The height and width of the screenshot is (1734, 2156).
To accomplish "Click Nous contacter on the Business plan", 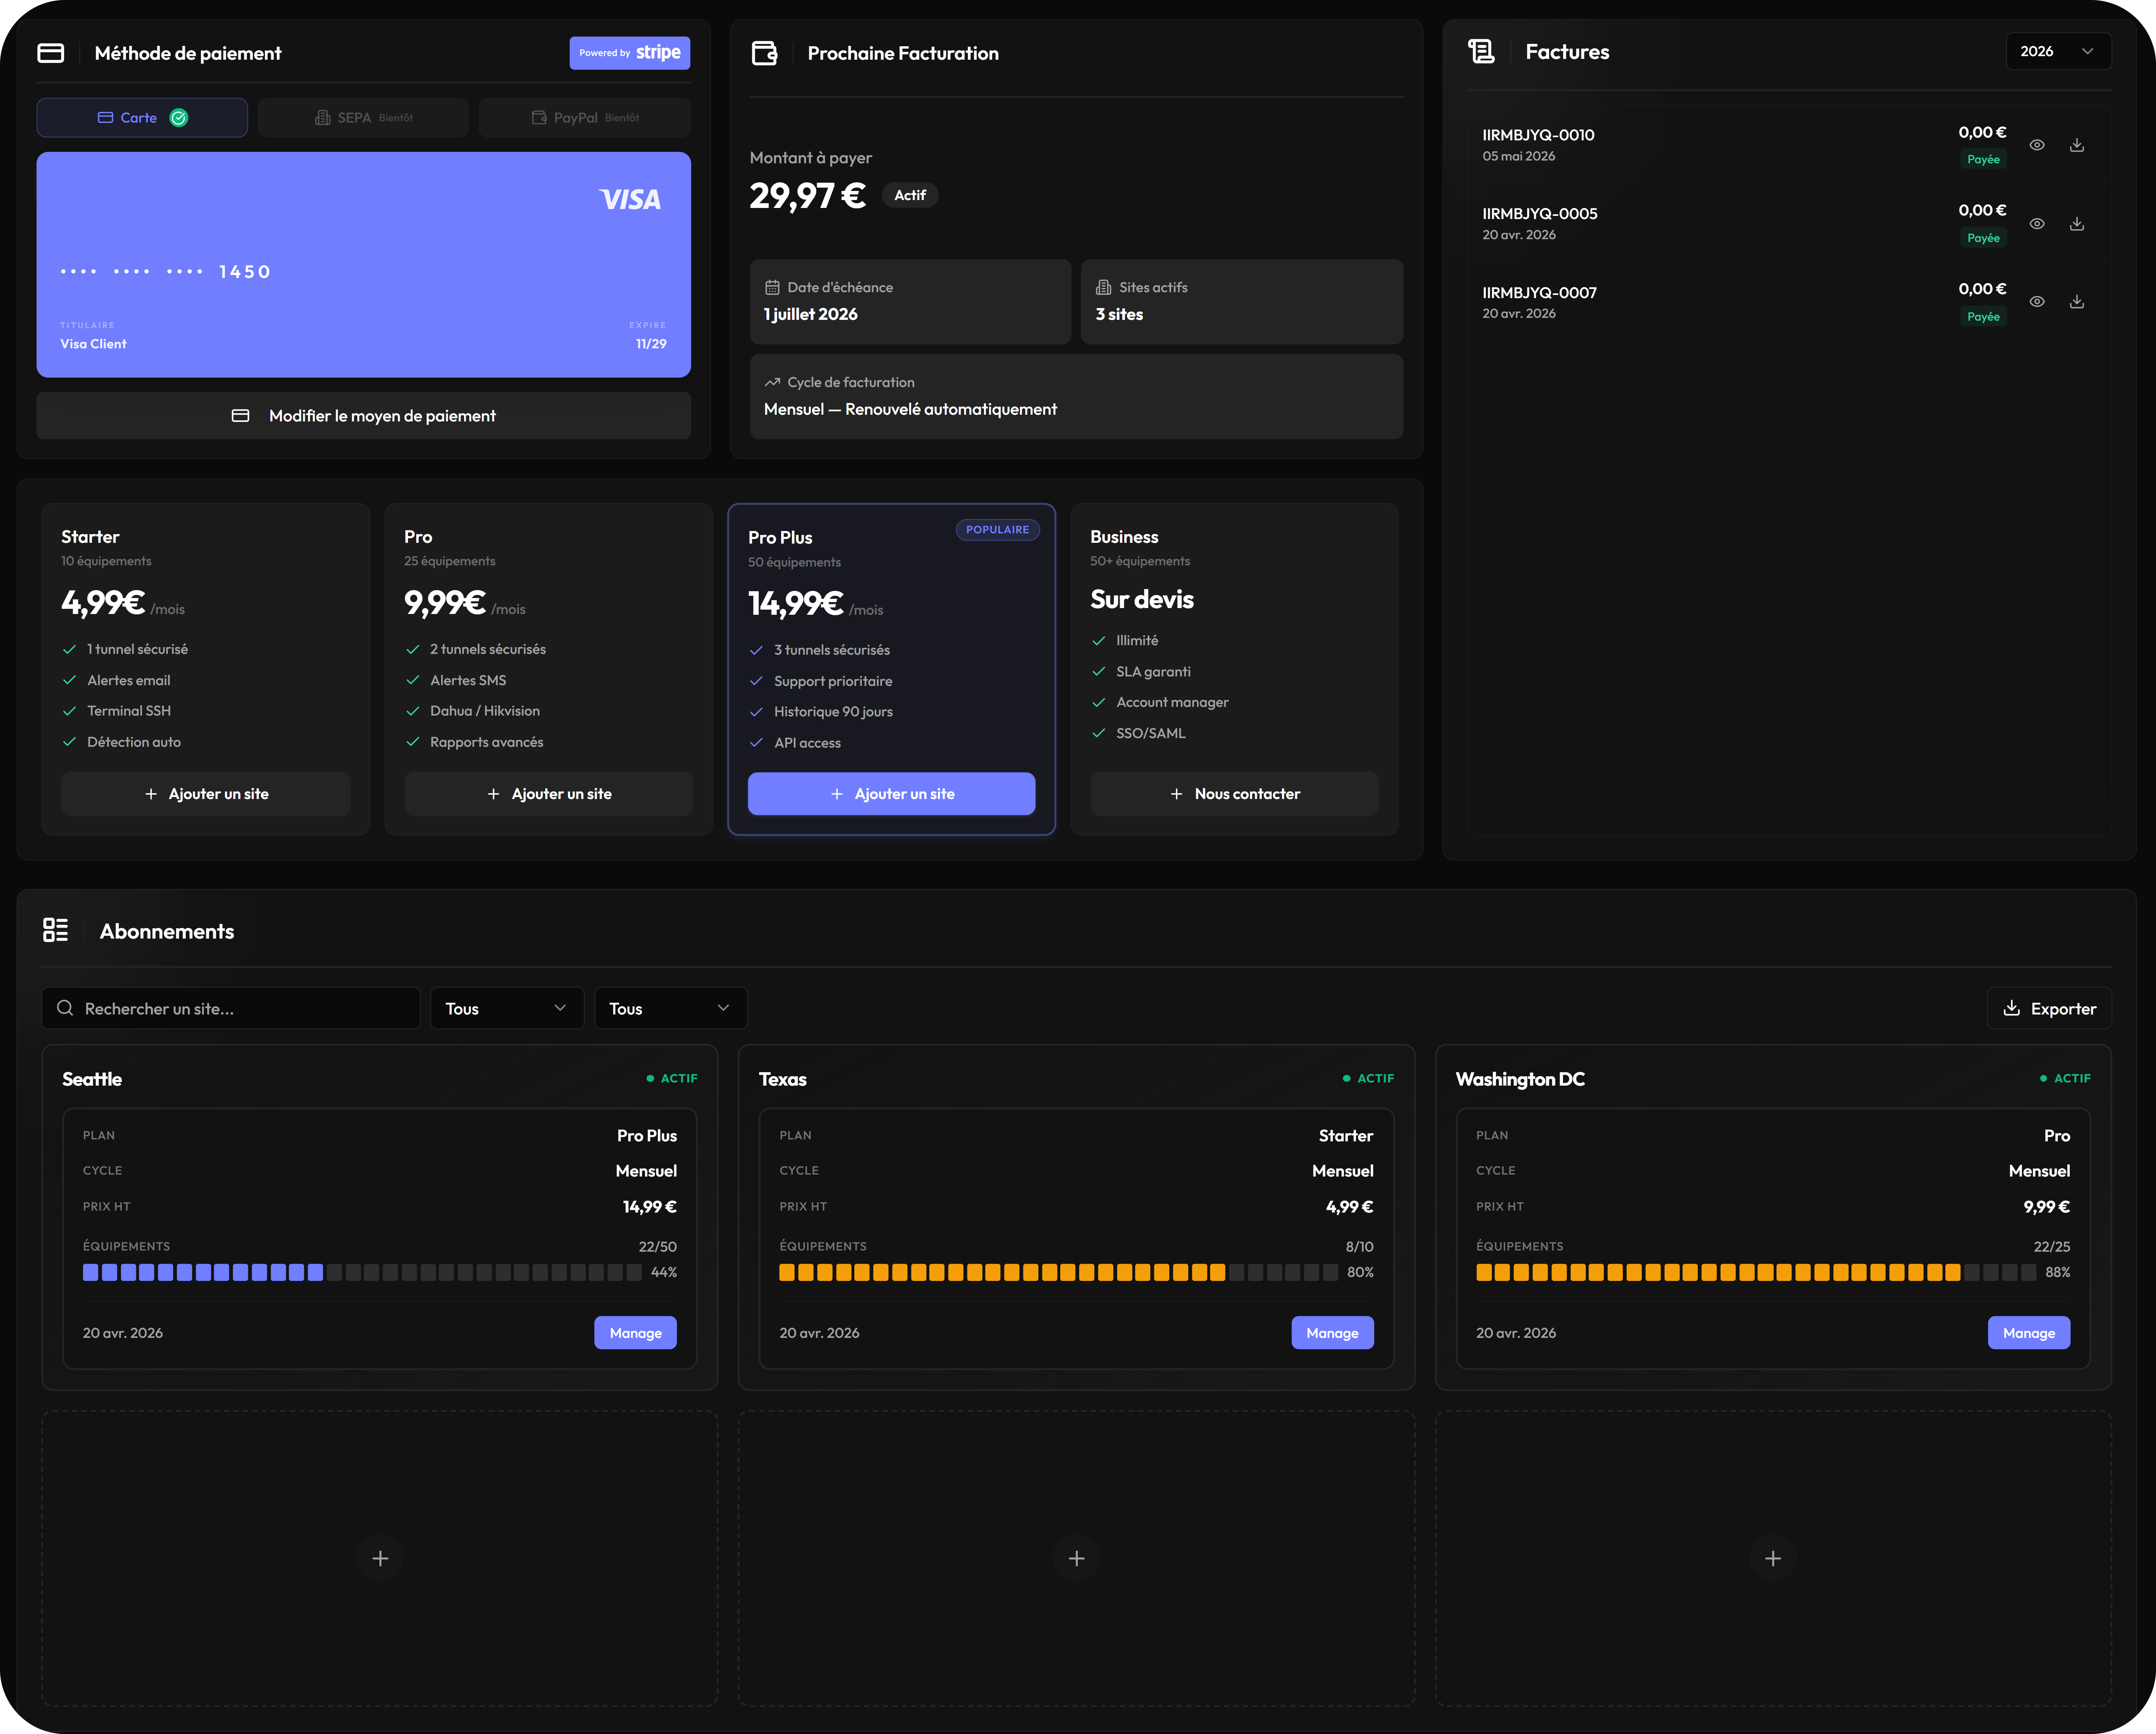I will 1235,794.
